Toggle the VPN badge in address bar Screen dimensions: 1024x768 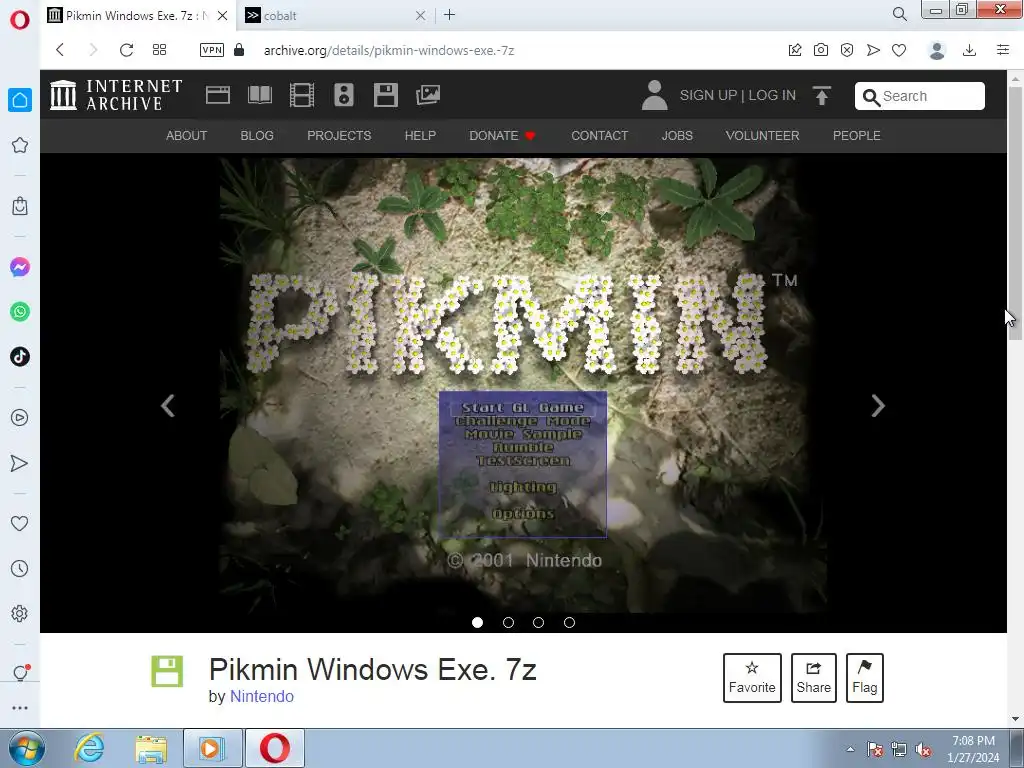tap(212, 50)
